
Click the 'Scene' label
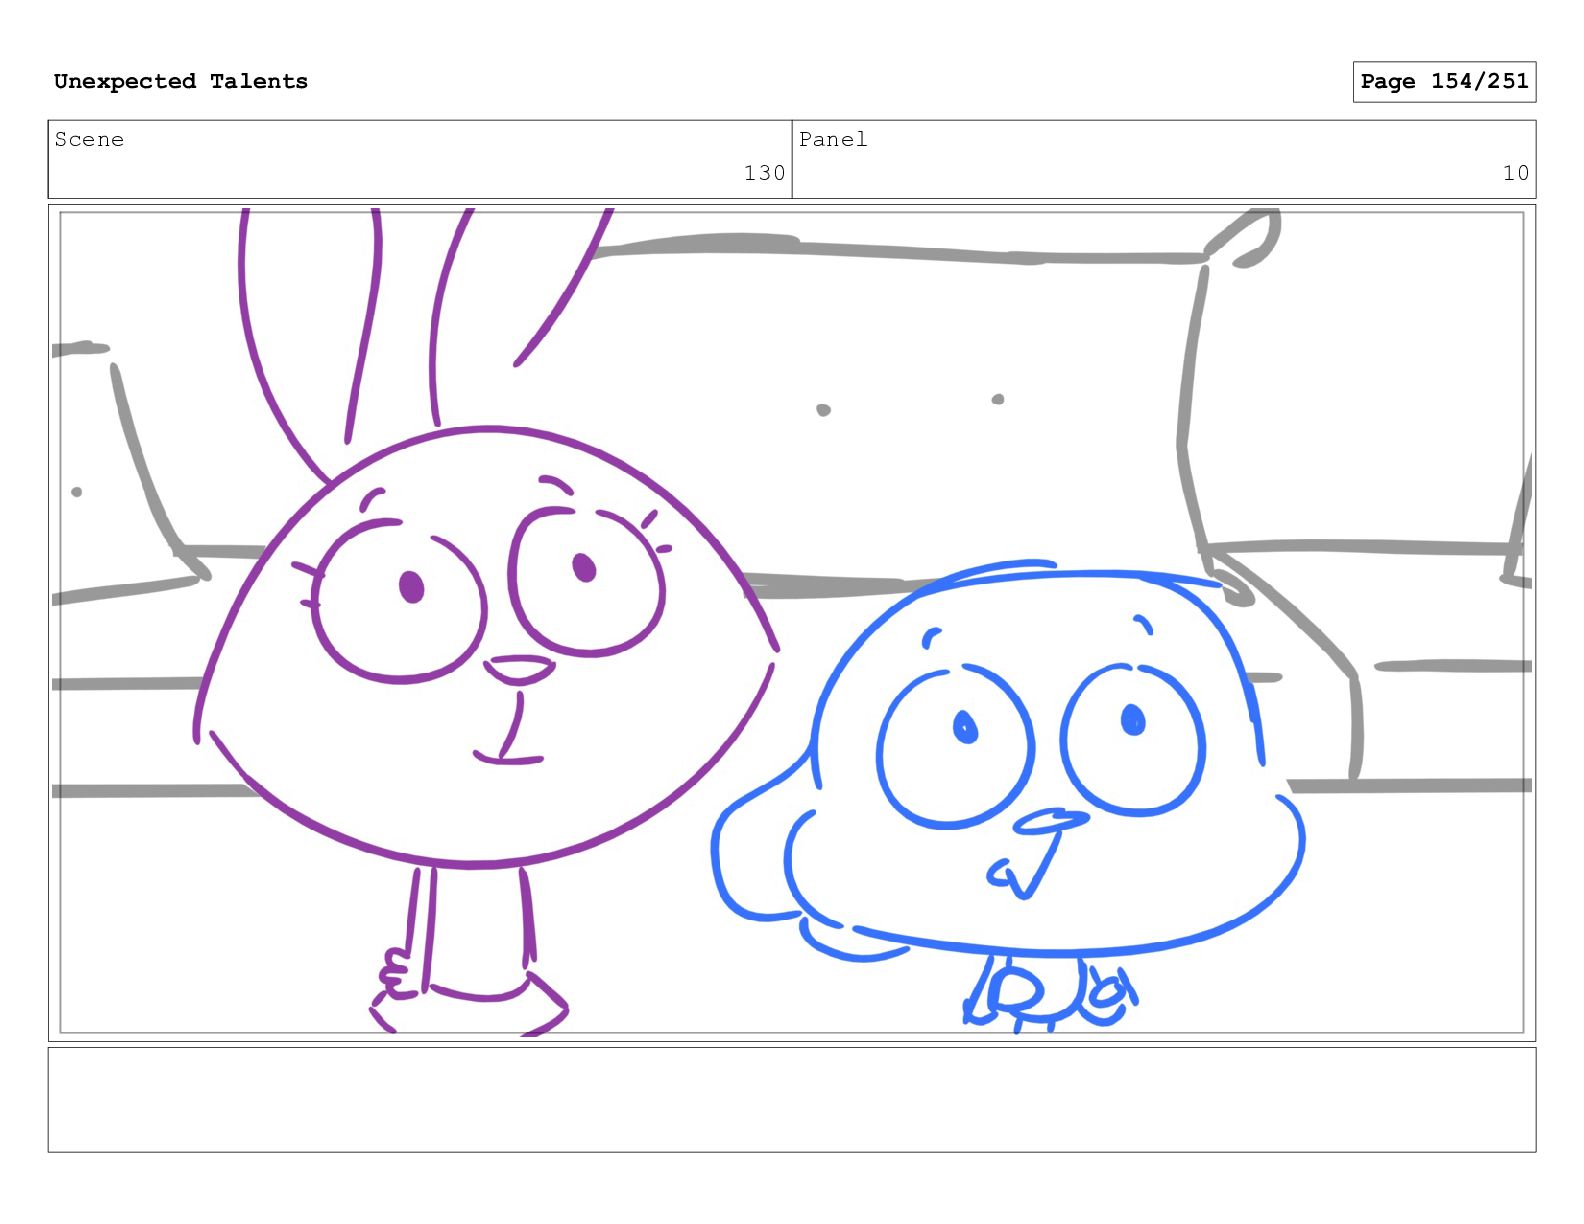(89, 140)
